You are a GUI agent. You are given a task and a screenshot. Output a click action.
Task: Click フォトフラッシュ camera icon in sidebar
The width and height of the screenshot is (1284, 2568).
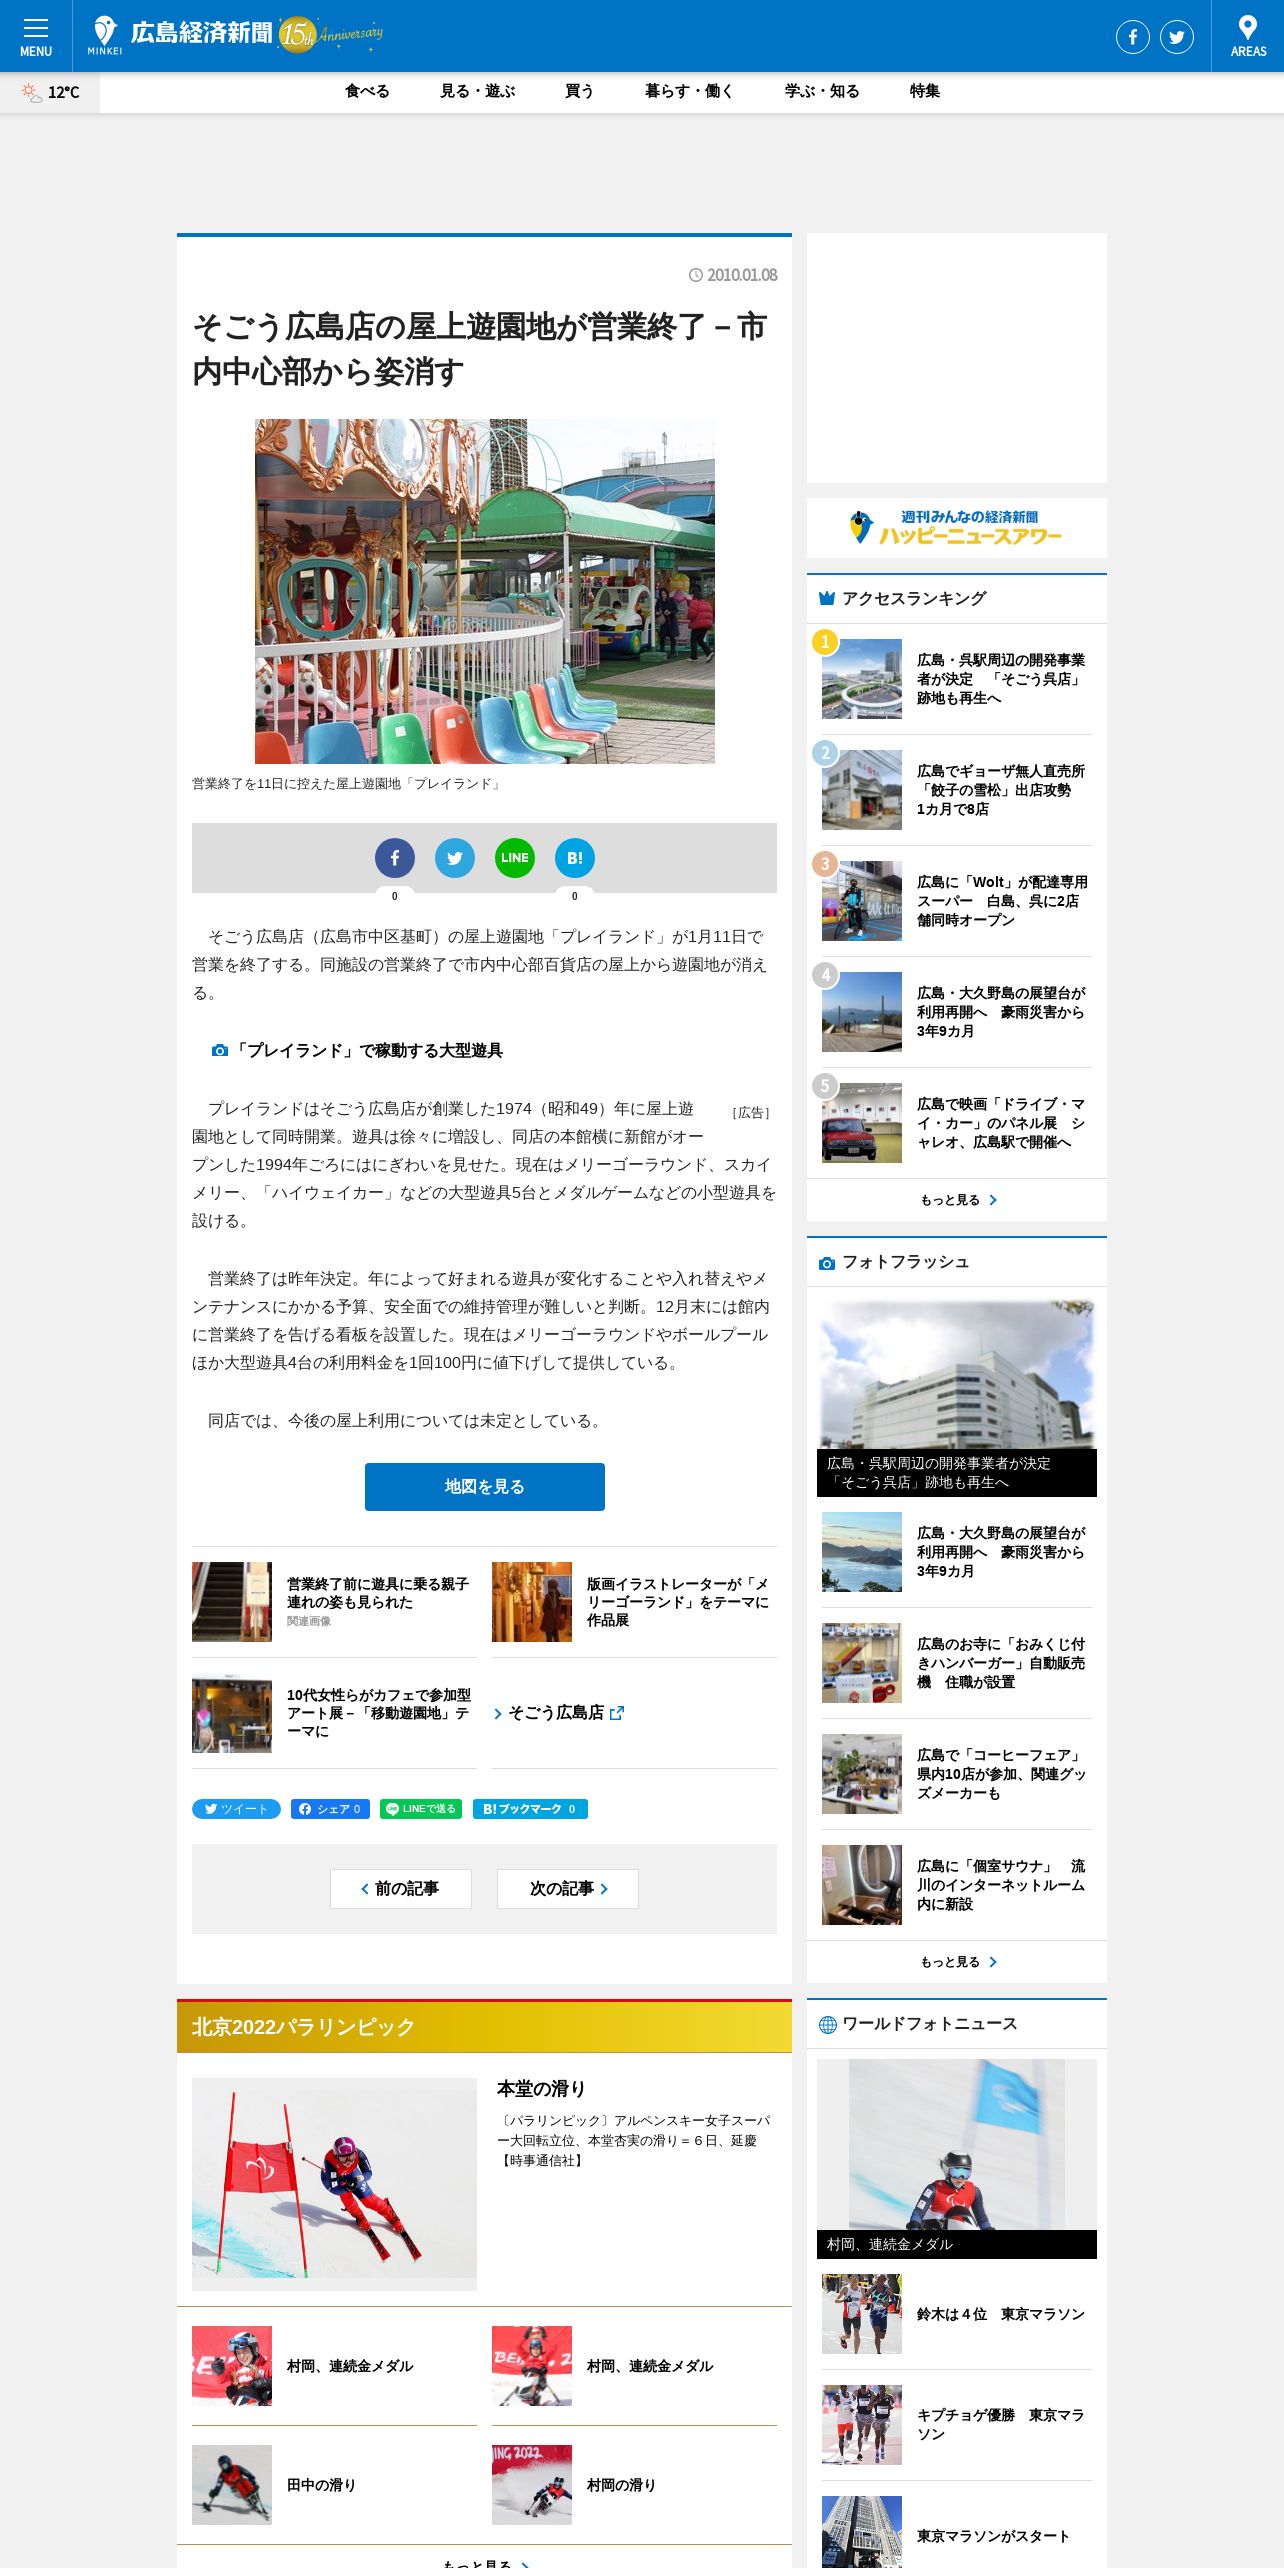click(x=827, y=1264)
